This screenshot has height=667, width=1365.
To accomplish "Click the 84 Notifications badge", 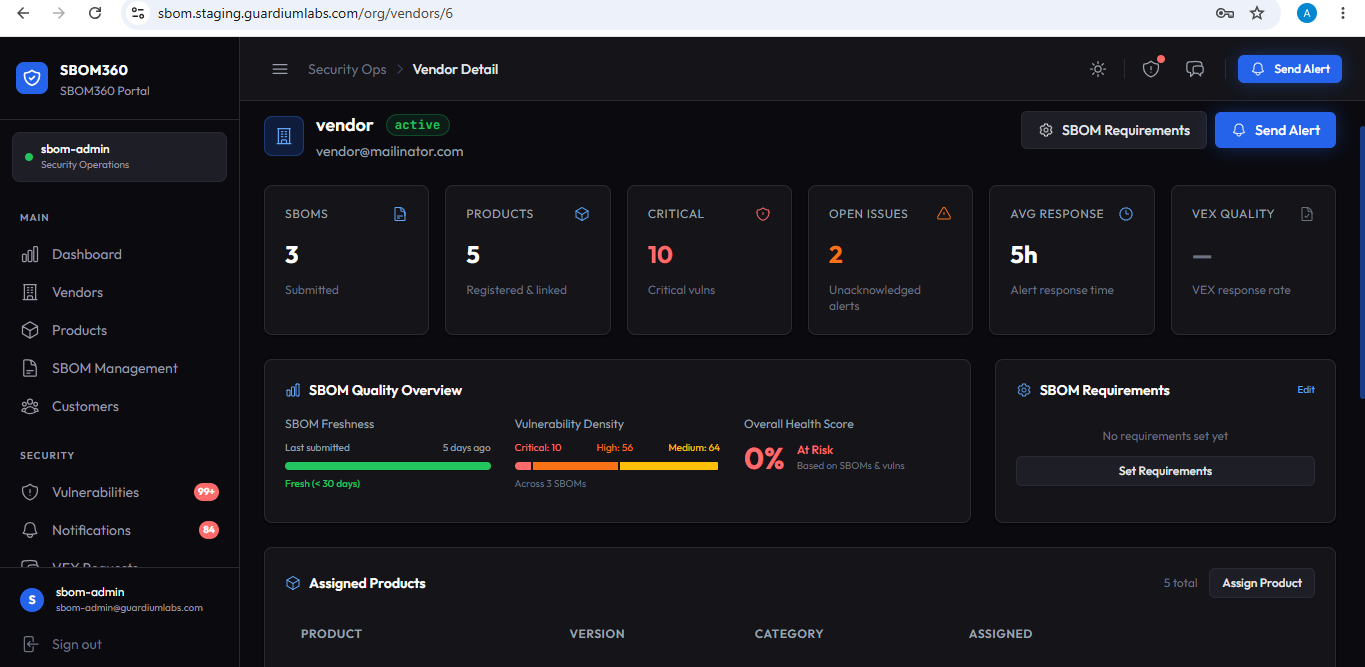I will point(209,530).
